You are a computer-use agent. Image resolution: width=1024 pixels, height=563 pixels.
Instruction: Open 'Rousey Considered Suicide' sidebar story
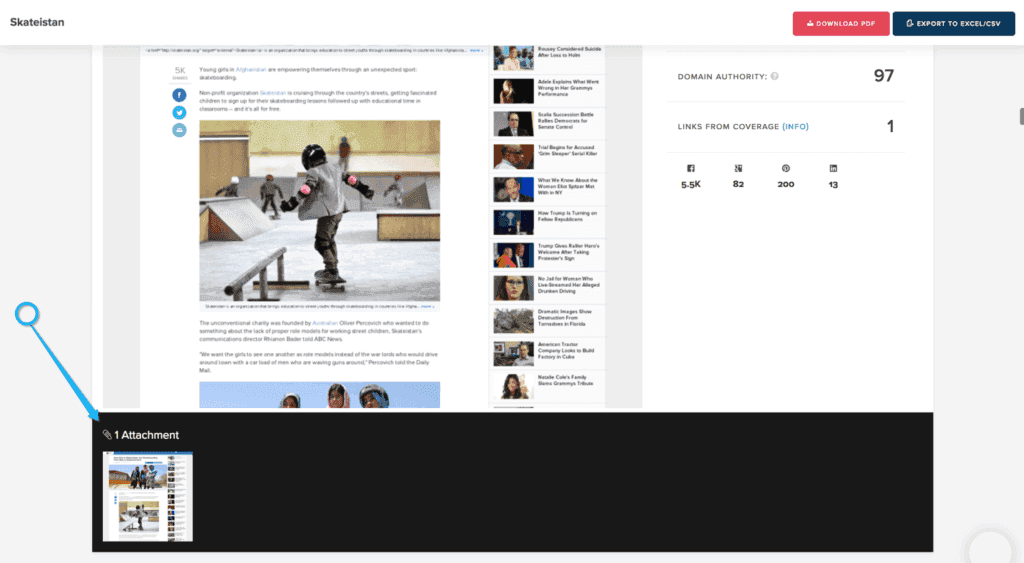point(547,57)
